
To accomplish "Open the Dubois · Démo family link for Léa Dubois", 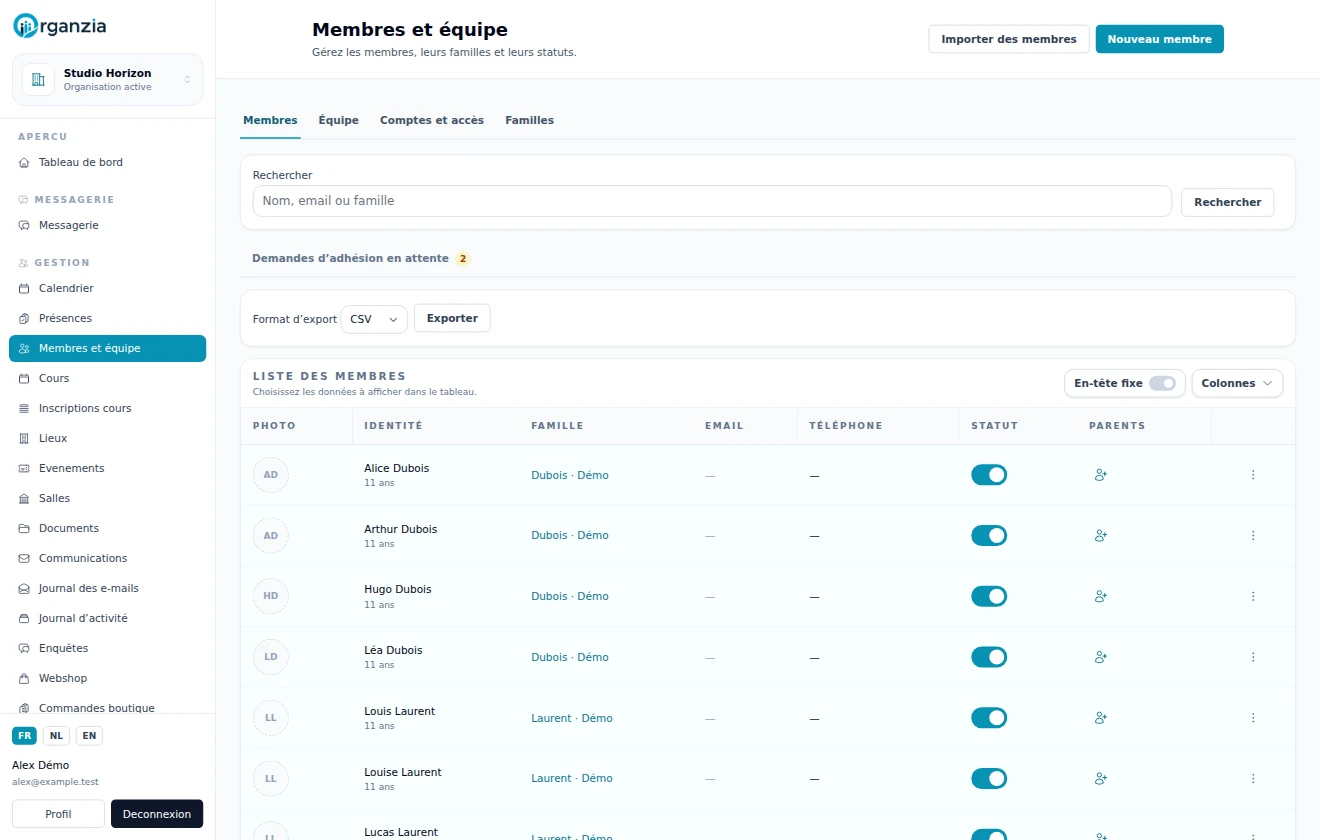I will point(570,657).
